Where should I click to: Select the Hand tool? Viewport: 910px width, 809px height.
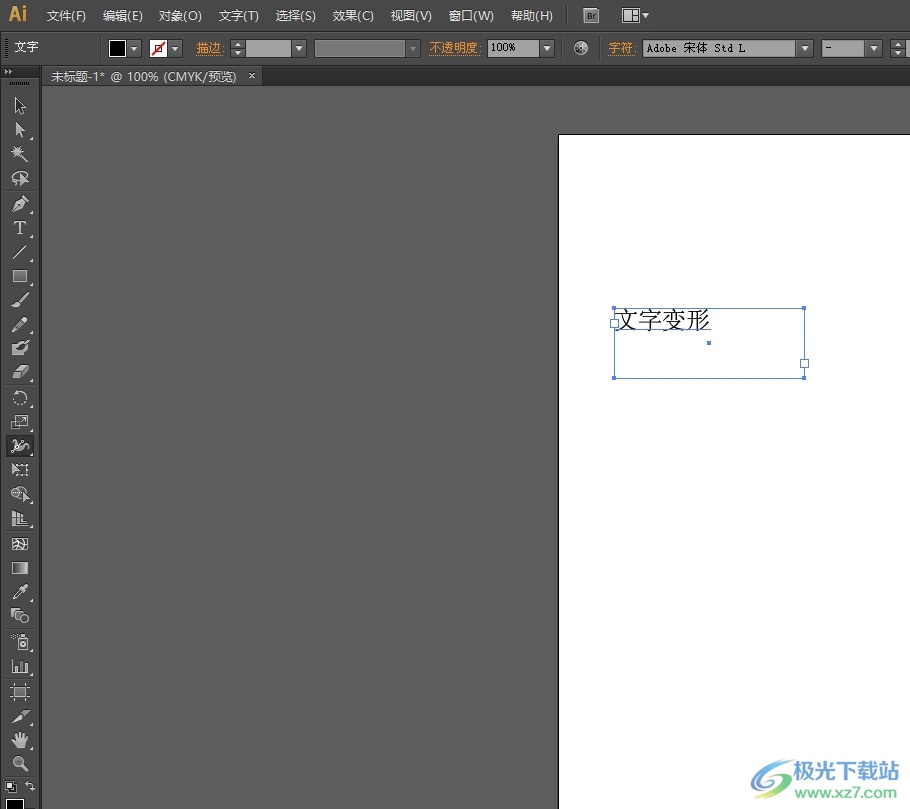19,740
